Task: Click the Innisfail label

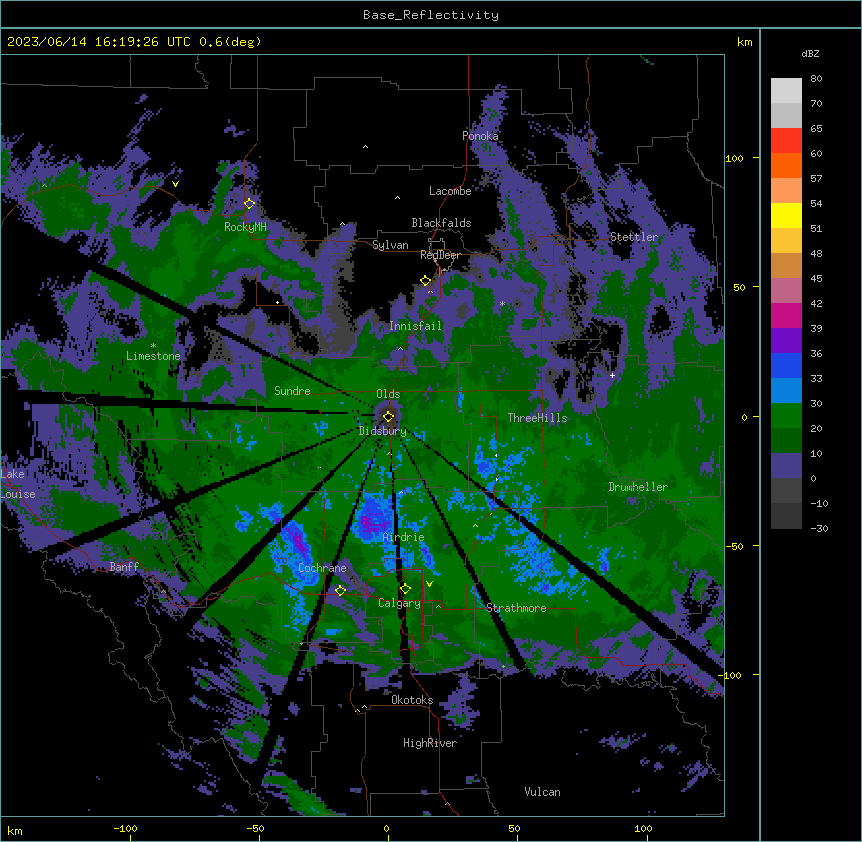Action: (415, 326)
